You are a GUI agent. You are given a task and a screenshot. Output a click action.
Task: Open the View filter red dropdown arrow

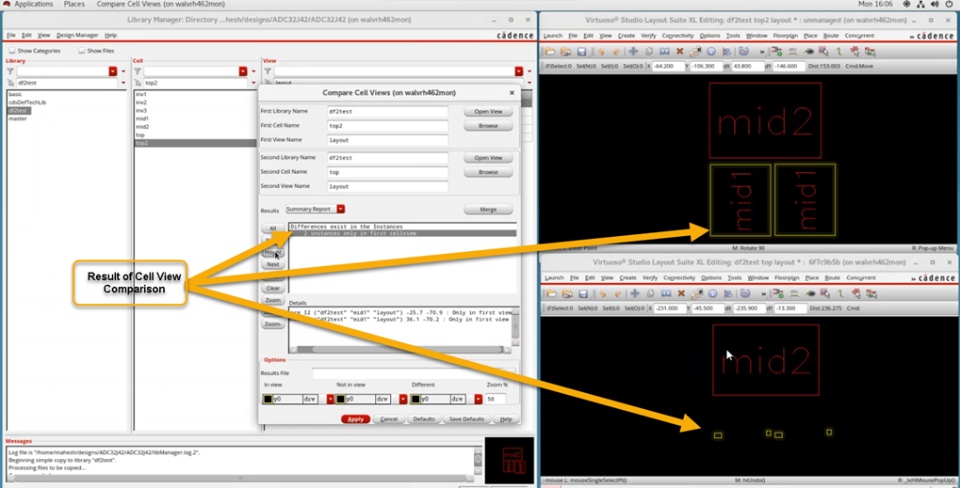coord(519,72)
